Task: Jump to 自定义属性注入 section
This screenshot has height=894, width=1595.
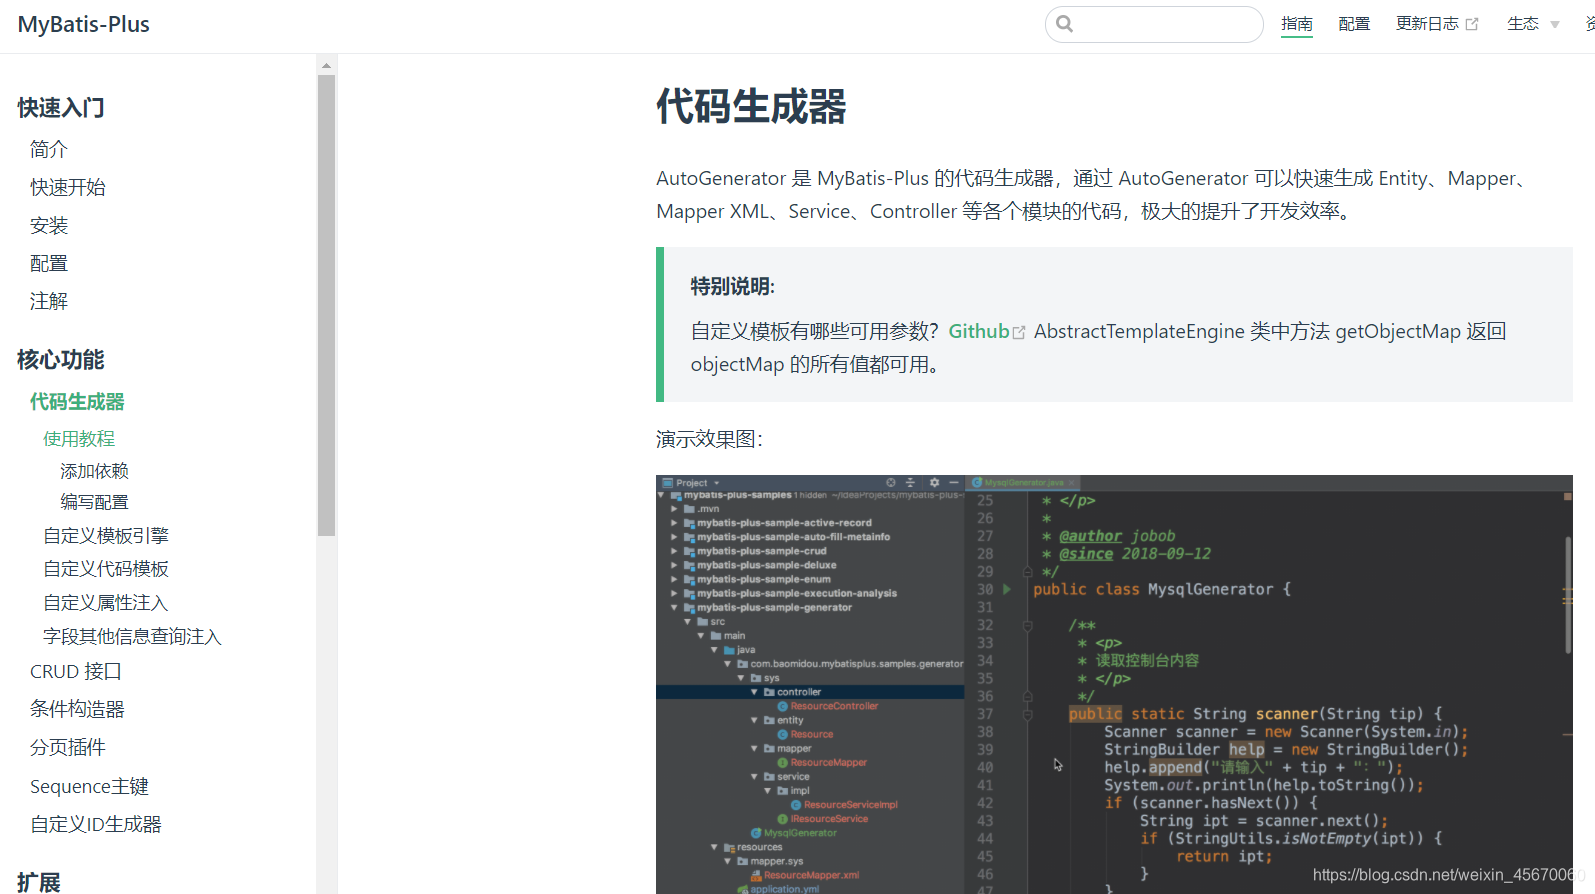Action: pos(106,603)
